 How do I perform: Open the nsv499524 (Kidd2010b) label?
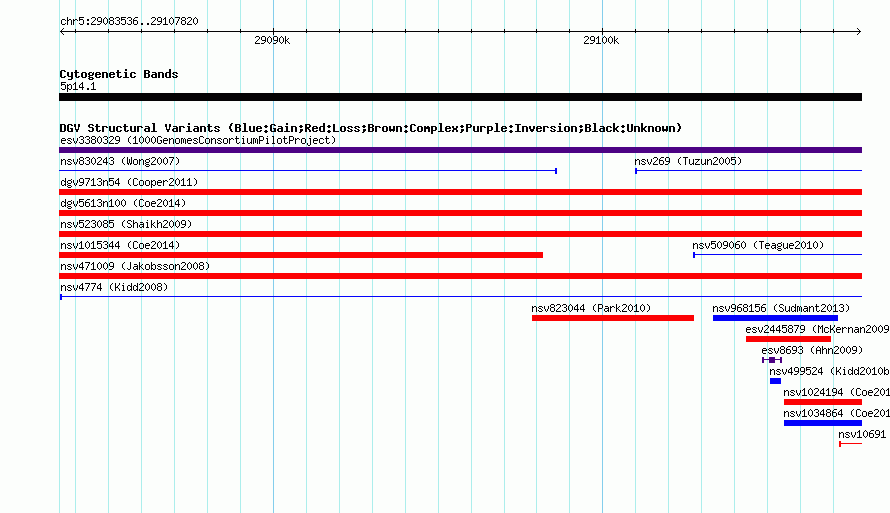(x=829, y=371)
